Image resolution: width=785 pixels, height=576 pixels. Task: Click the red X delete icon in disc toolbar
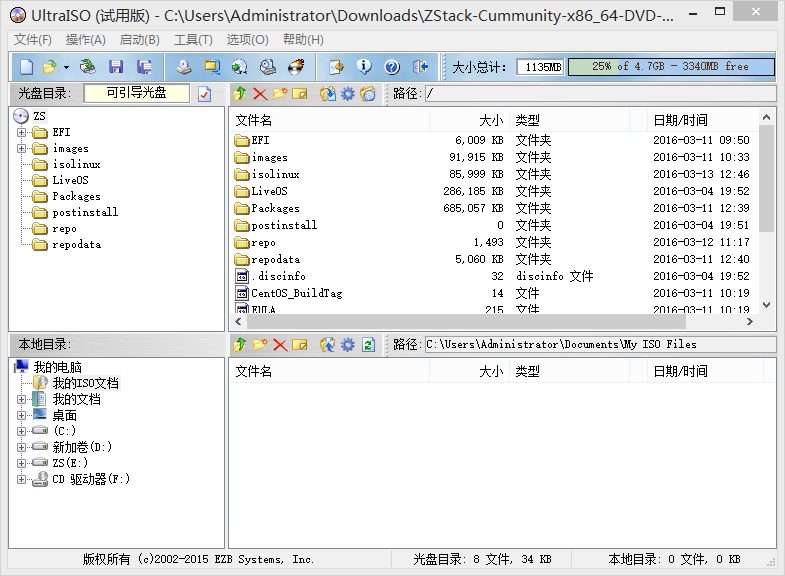pyautogui.click(x=260, y=94)
